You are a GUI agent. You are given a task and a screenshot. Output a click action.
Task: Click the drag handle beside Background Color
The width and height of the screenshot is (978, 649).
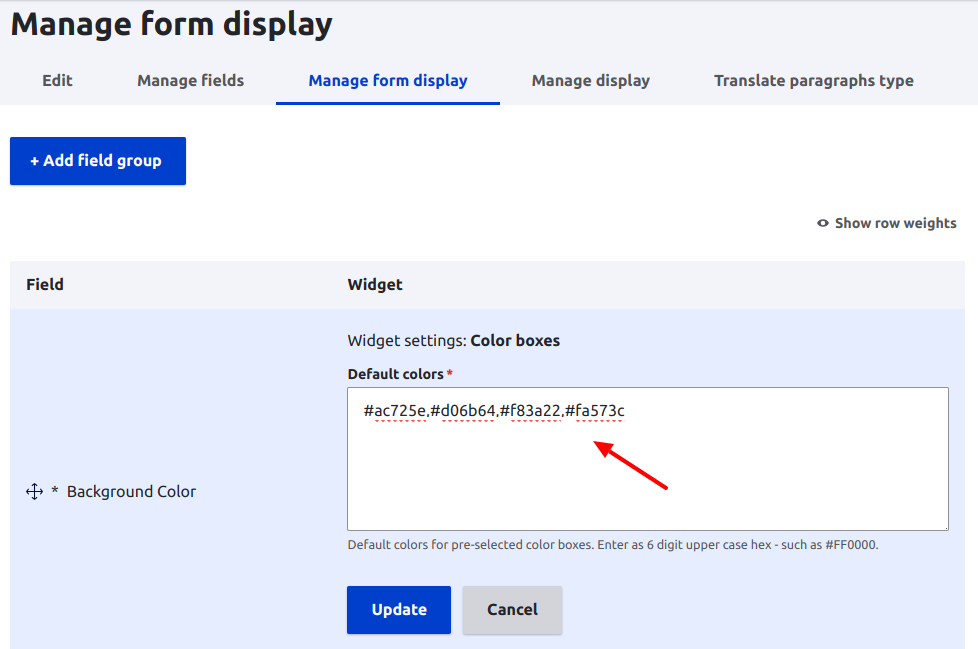tap(33, 491)
